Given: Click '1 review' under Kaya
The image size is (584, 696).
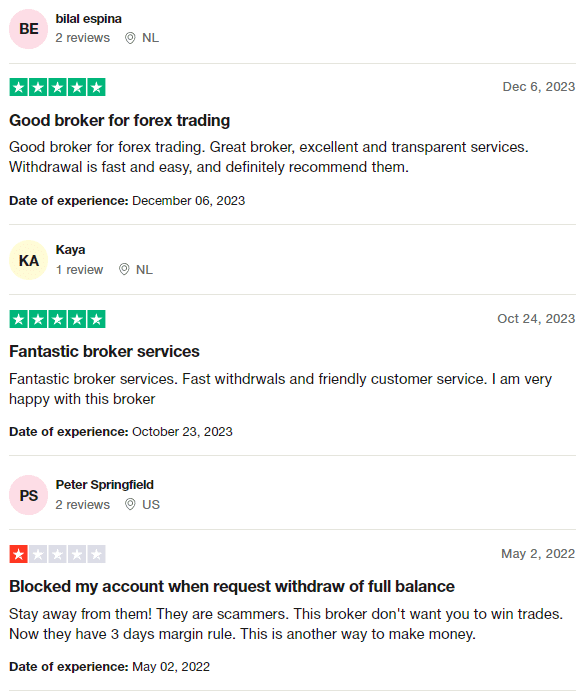Looking at the screenshot, I should [79, 270].
